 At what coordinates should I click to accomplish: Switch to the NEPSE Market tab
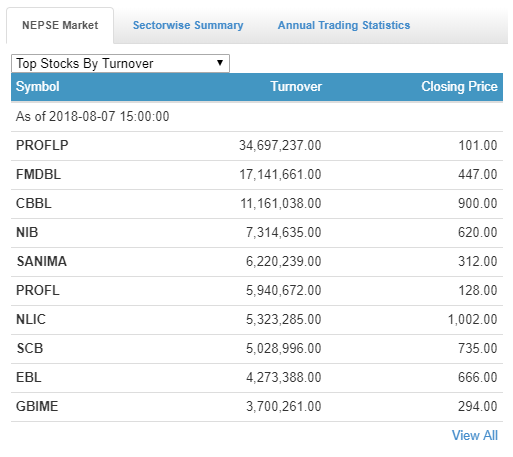click(60, 25)
